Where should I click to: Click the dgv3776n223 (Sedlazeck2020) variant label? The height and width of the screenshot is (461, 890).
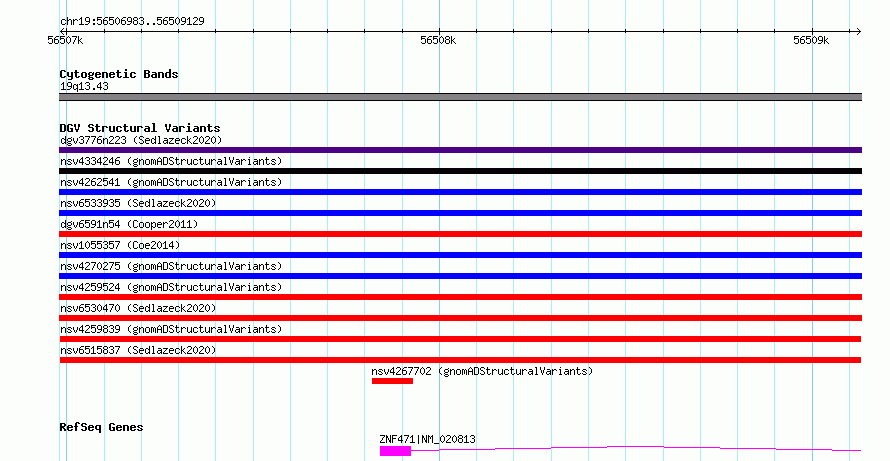[x=141, y=140]
